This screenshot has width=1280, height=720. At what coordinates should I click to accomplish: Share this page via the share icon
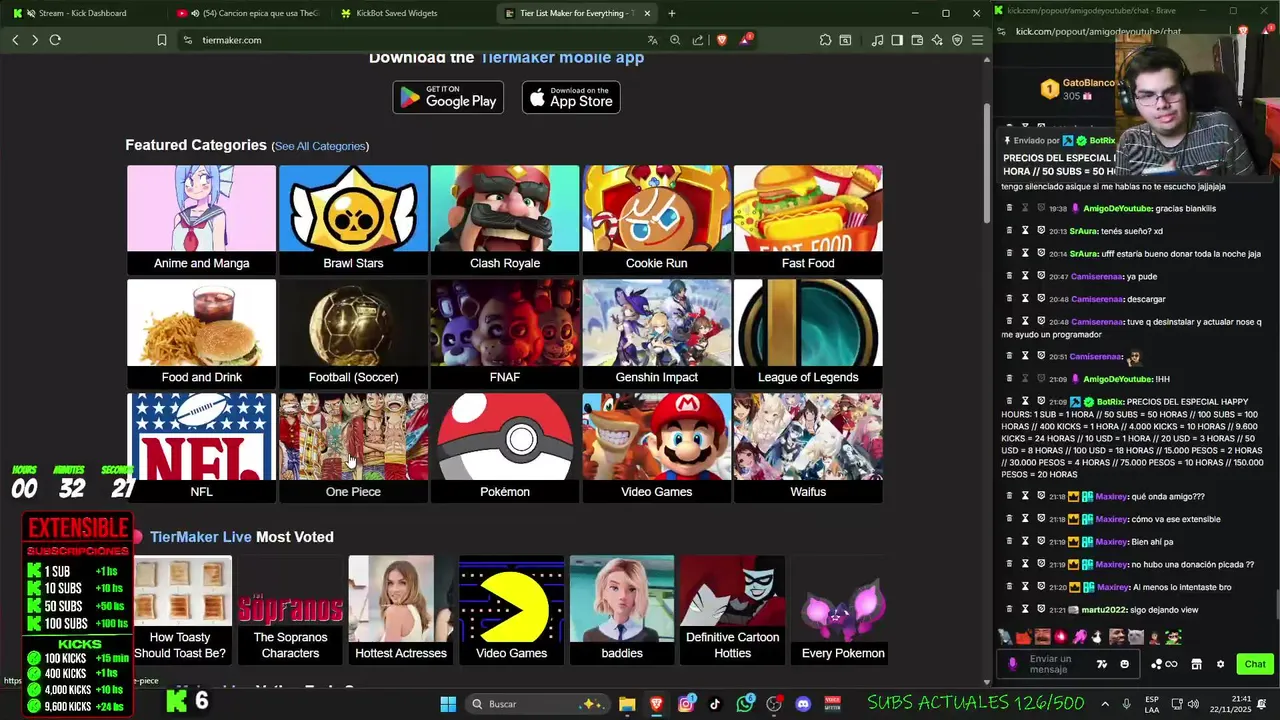coord(698,40)
